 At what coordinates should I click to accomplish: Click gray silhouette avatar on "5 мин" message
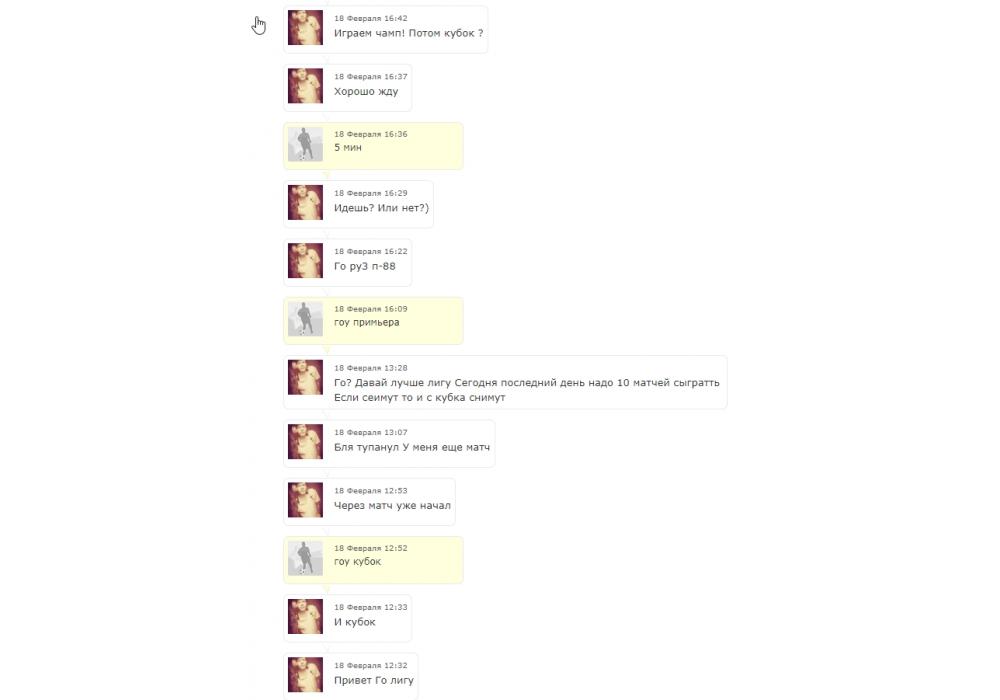coord(305,144)
